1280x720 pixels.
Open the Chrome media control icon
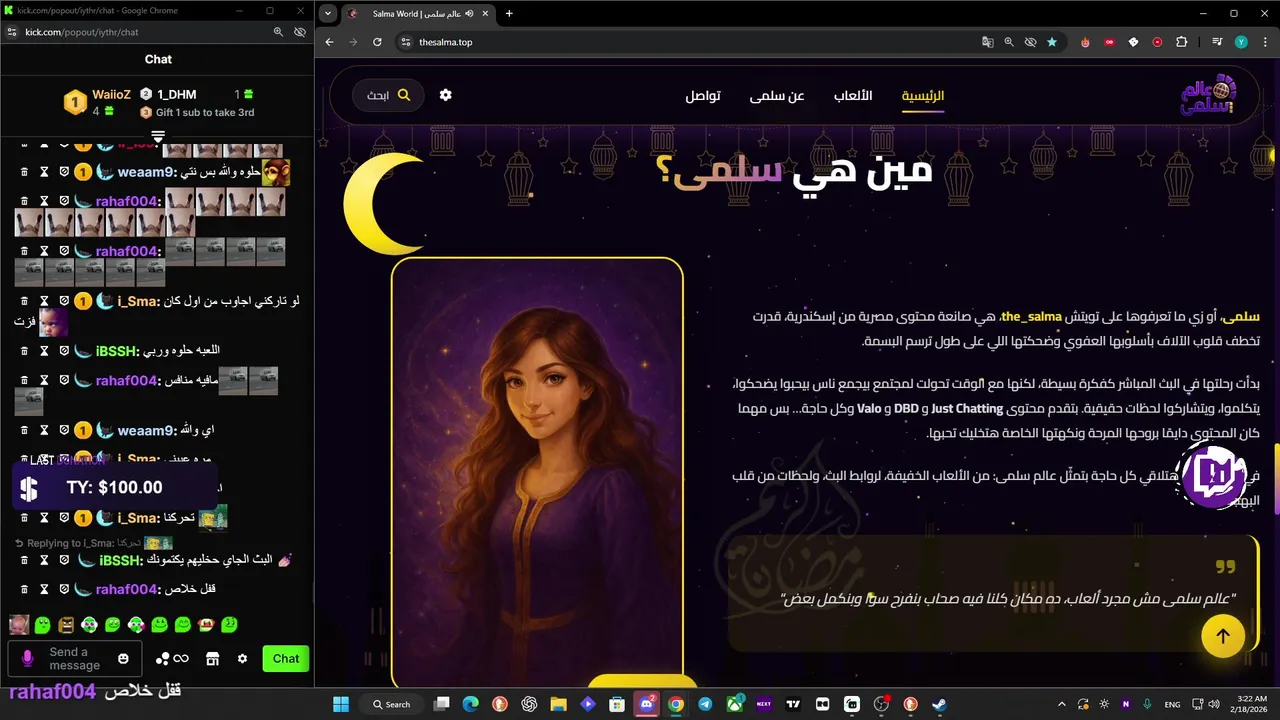point(1217,42)
